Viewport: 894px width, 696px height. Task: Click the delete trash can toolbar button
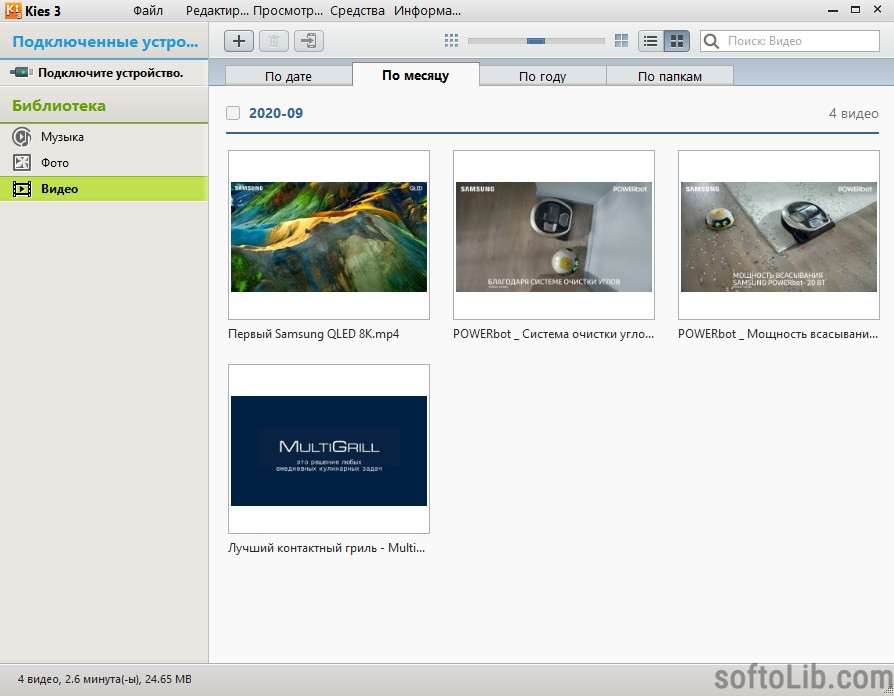(274, 41)
